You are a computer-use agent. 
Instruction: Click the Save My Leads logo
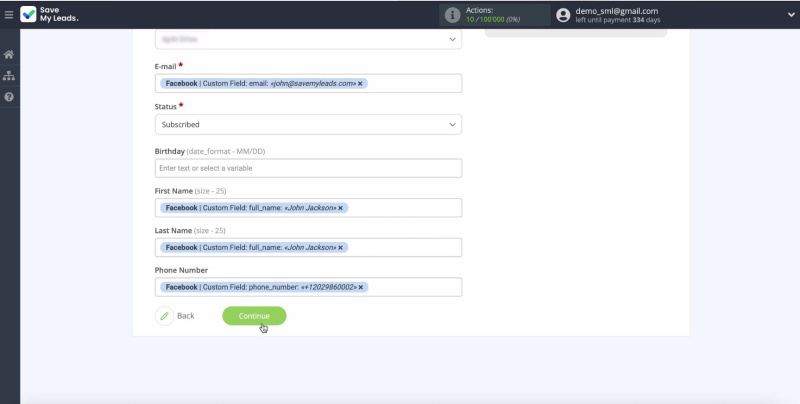pyautogui.click(x=49, y=14)
